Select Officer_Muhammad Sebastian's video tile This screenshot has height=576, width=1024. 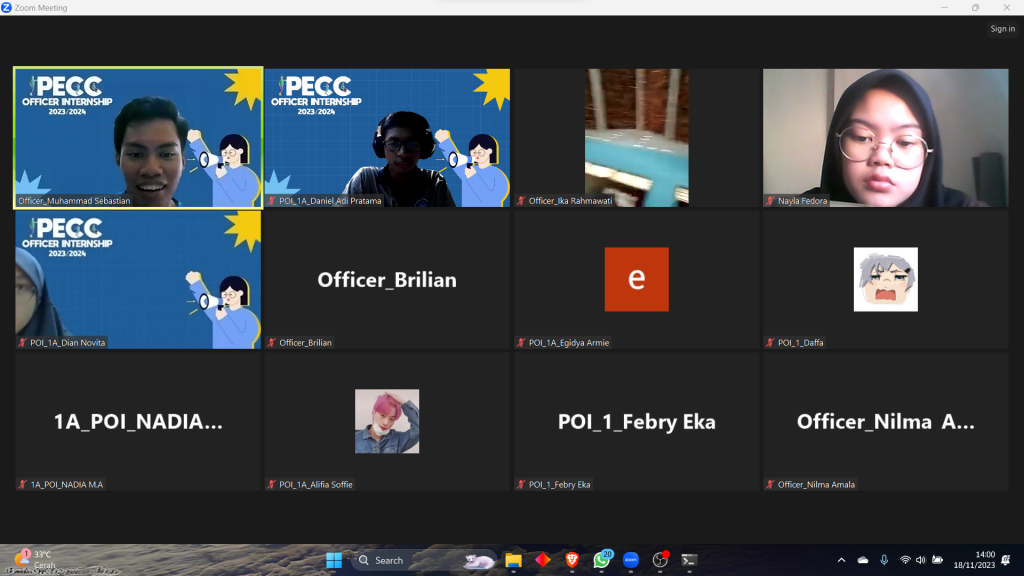(x=138, y=137)
